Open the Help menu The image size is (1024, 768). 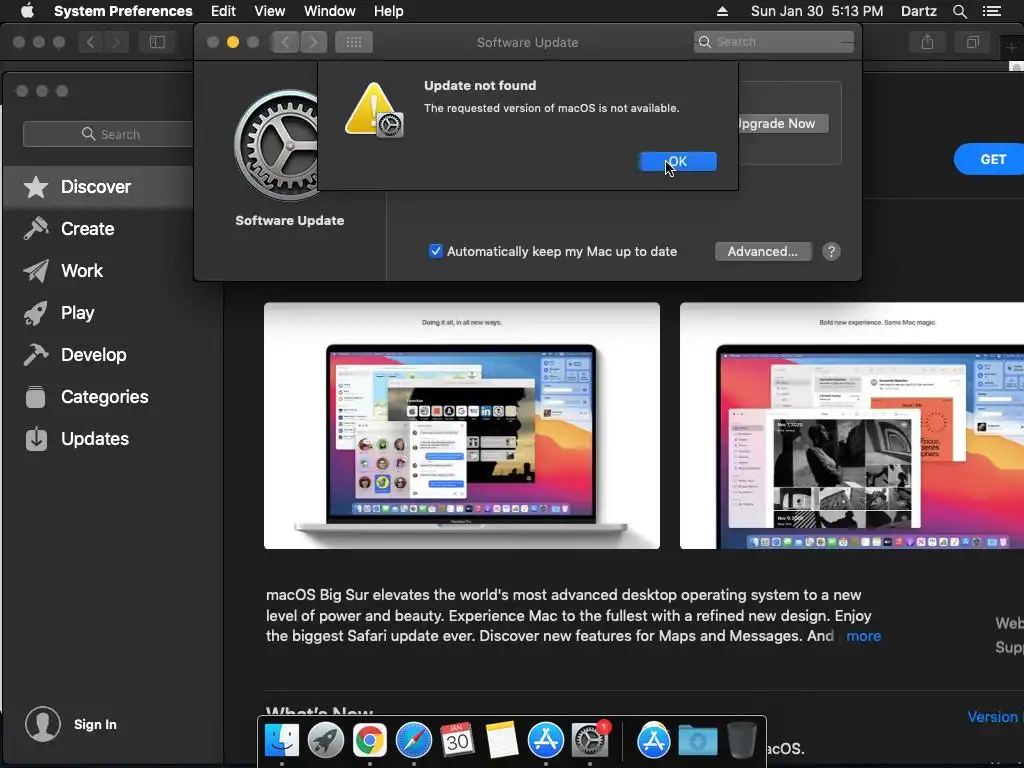pyautogui.click(x=389, y=11)
